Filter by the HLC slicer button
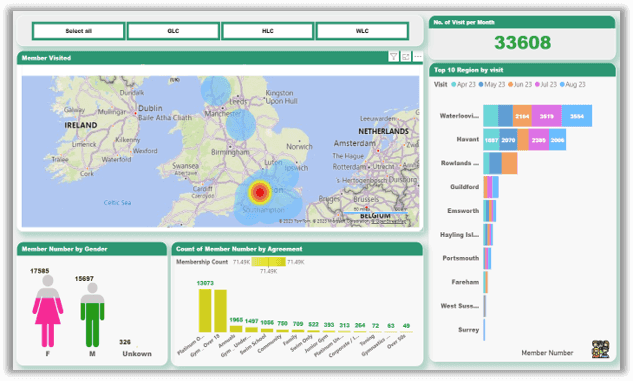The image size is (633, 381). [268, 31]
